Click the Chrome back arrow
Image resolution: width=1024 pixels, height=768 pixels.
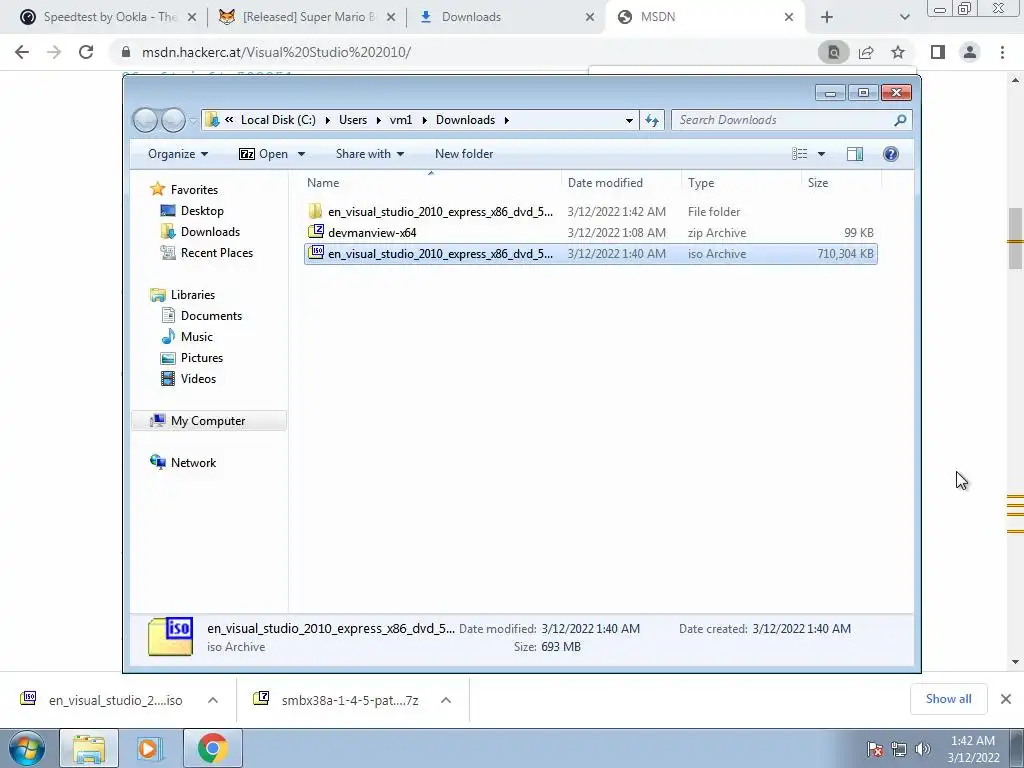(22, 52)
